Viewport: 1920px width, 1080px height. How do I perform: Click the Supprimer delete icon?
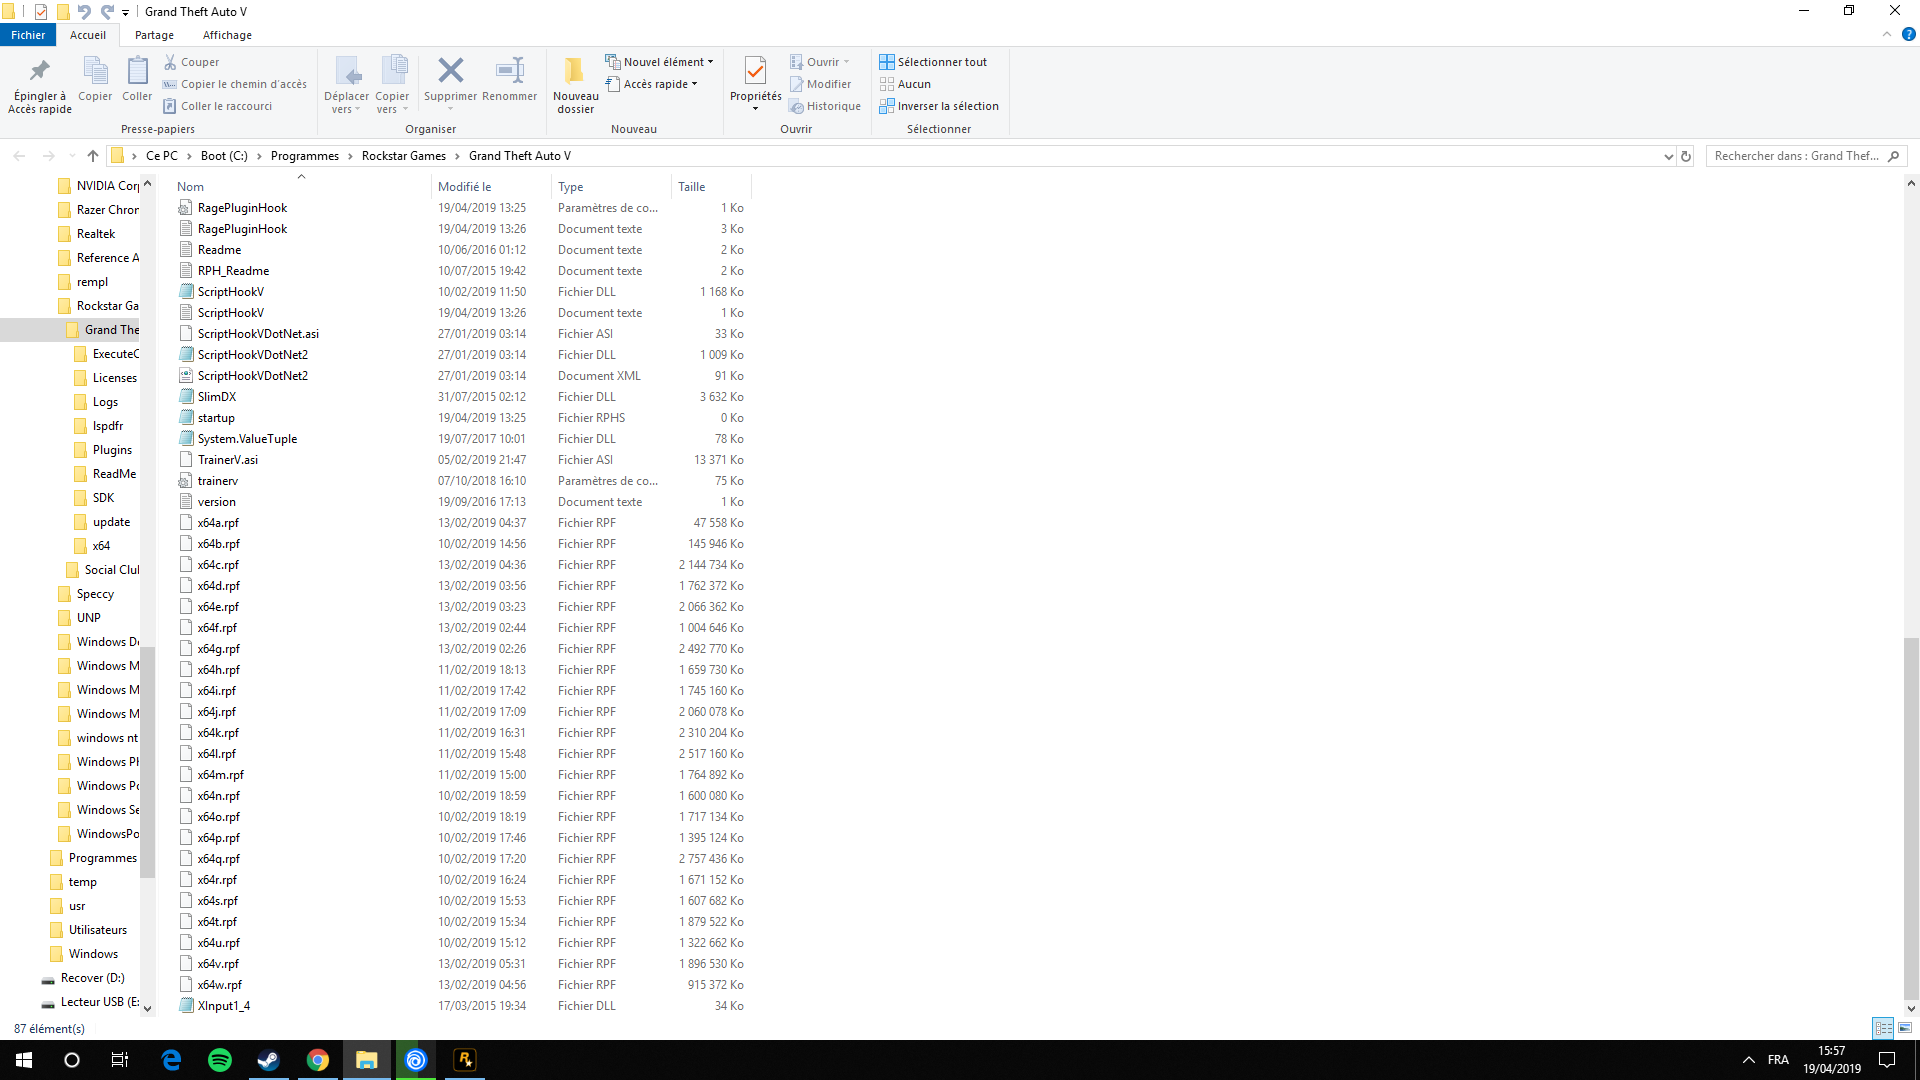tap(450, 71)
